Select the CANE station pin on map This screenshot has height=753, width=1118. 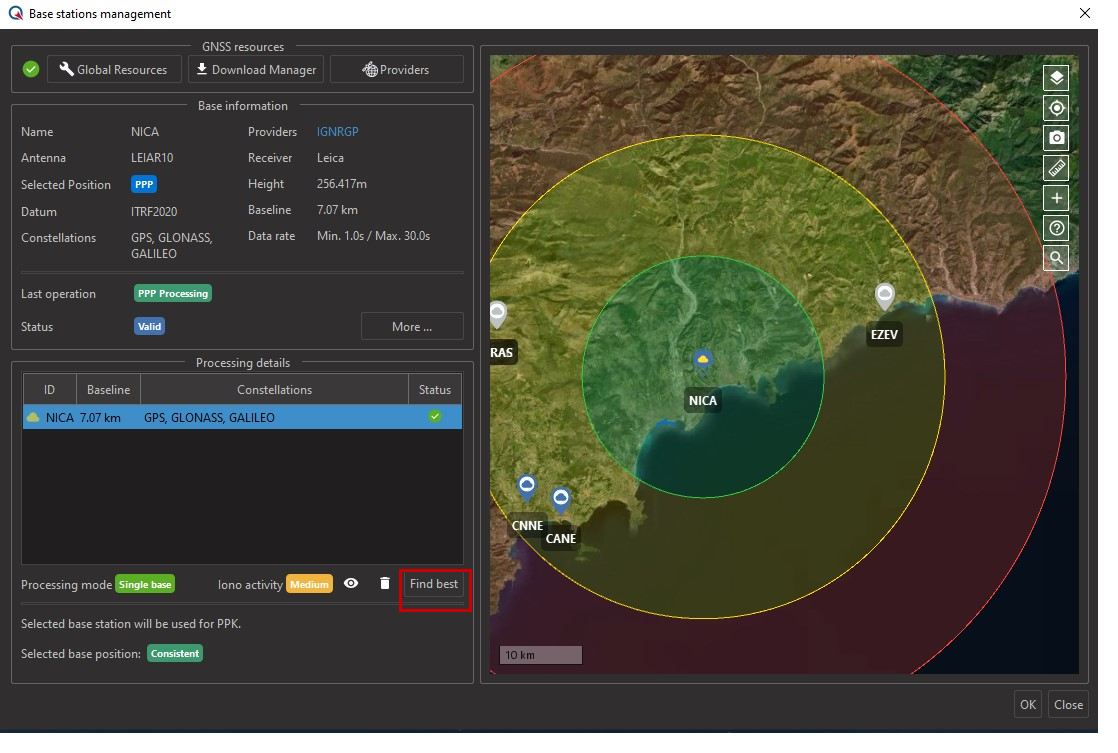561,500
